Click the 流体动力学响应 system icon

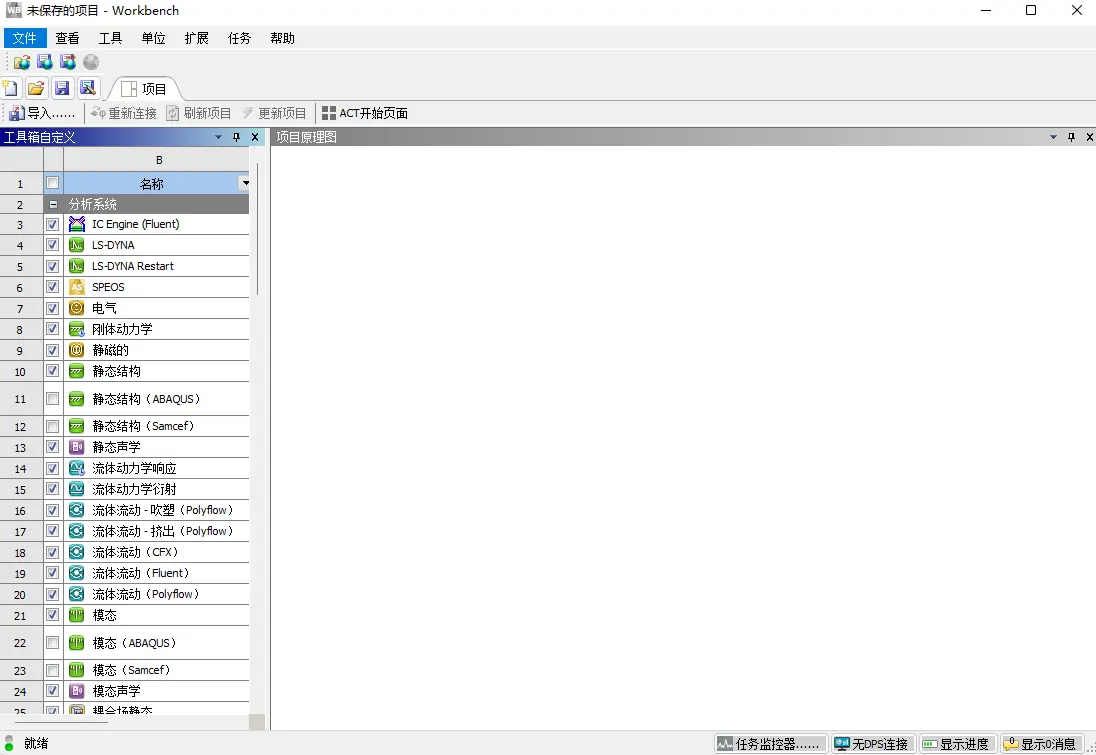[x=77, y=468]
